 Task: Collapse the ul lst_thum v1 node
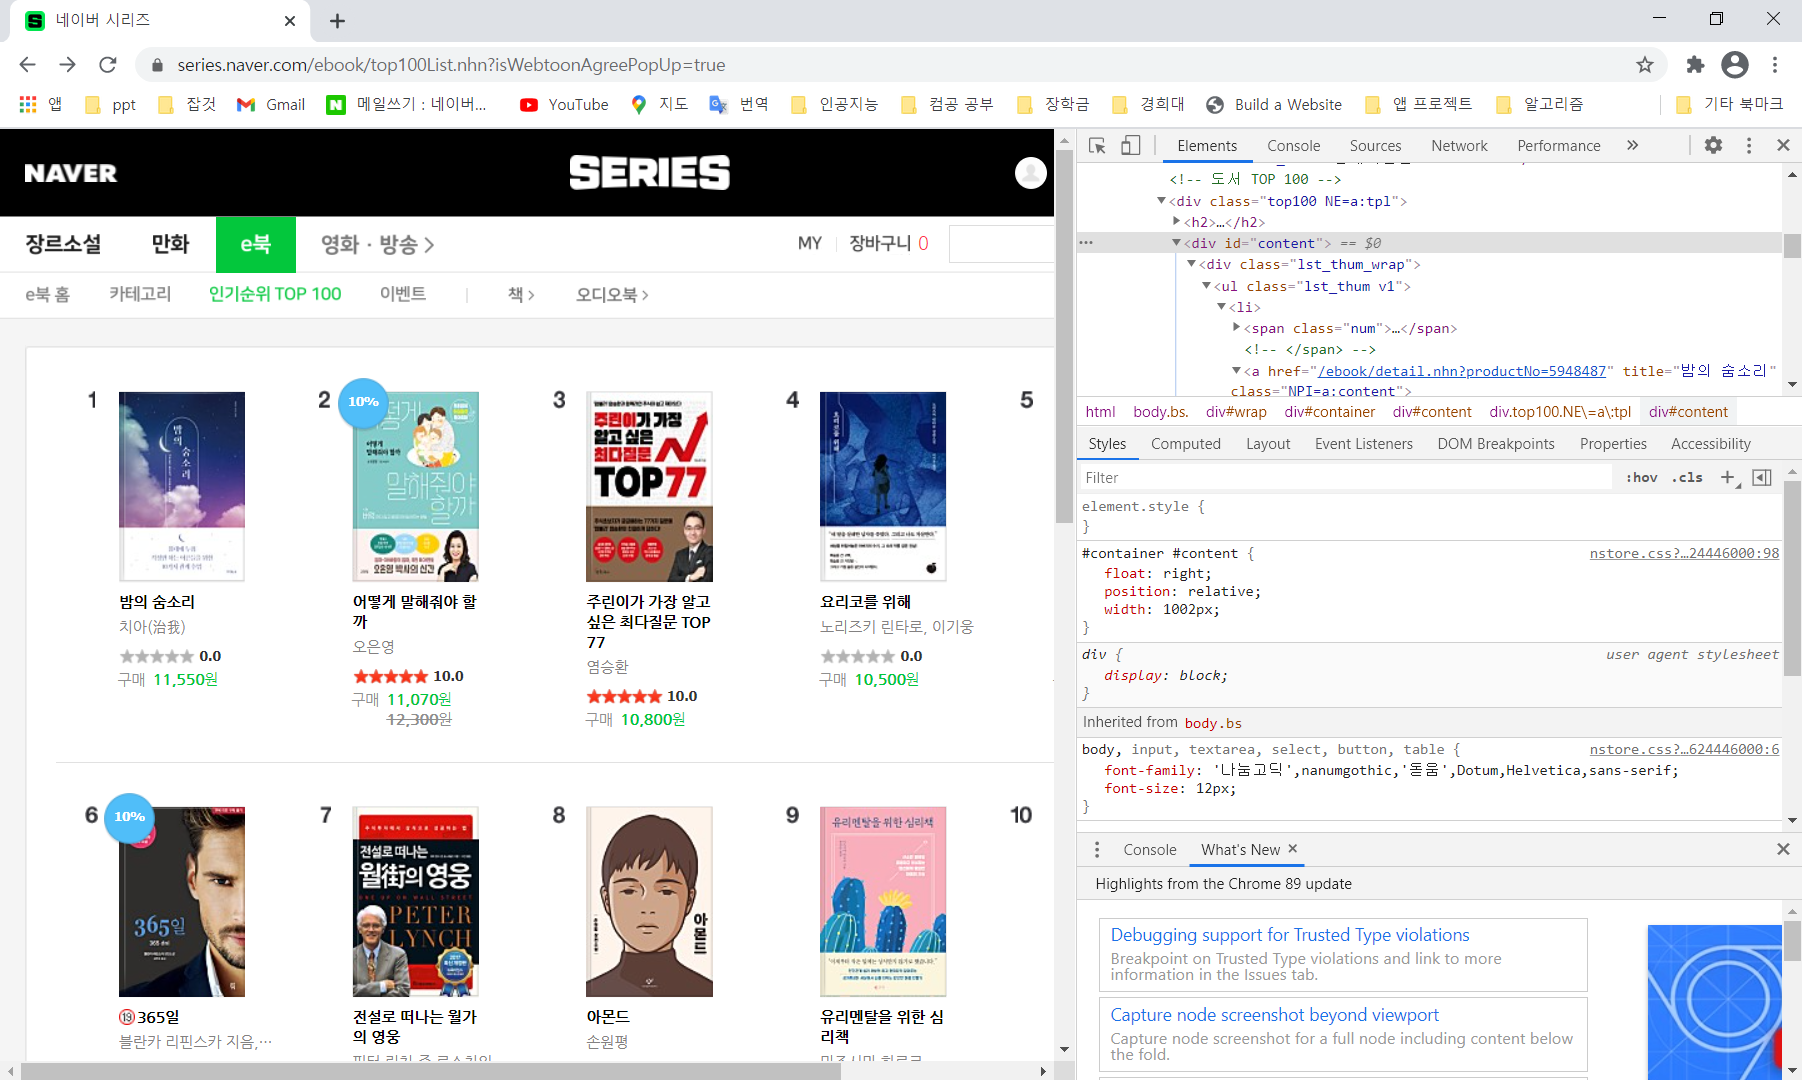pyautogui.click(x=1206, y=286)
